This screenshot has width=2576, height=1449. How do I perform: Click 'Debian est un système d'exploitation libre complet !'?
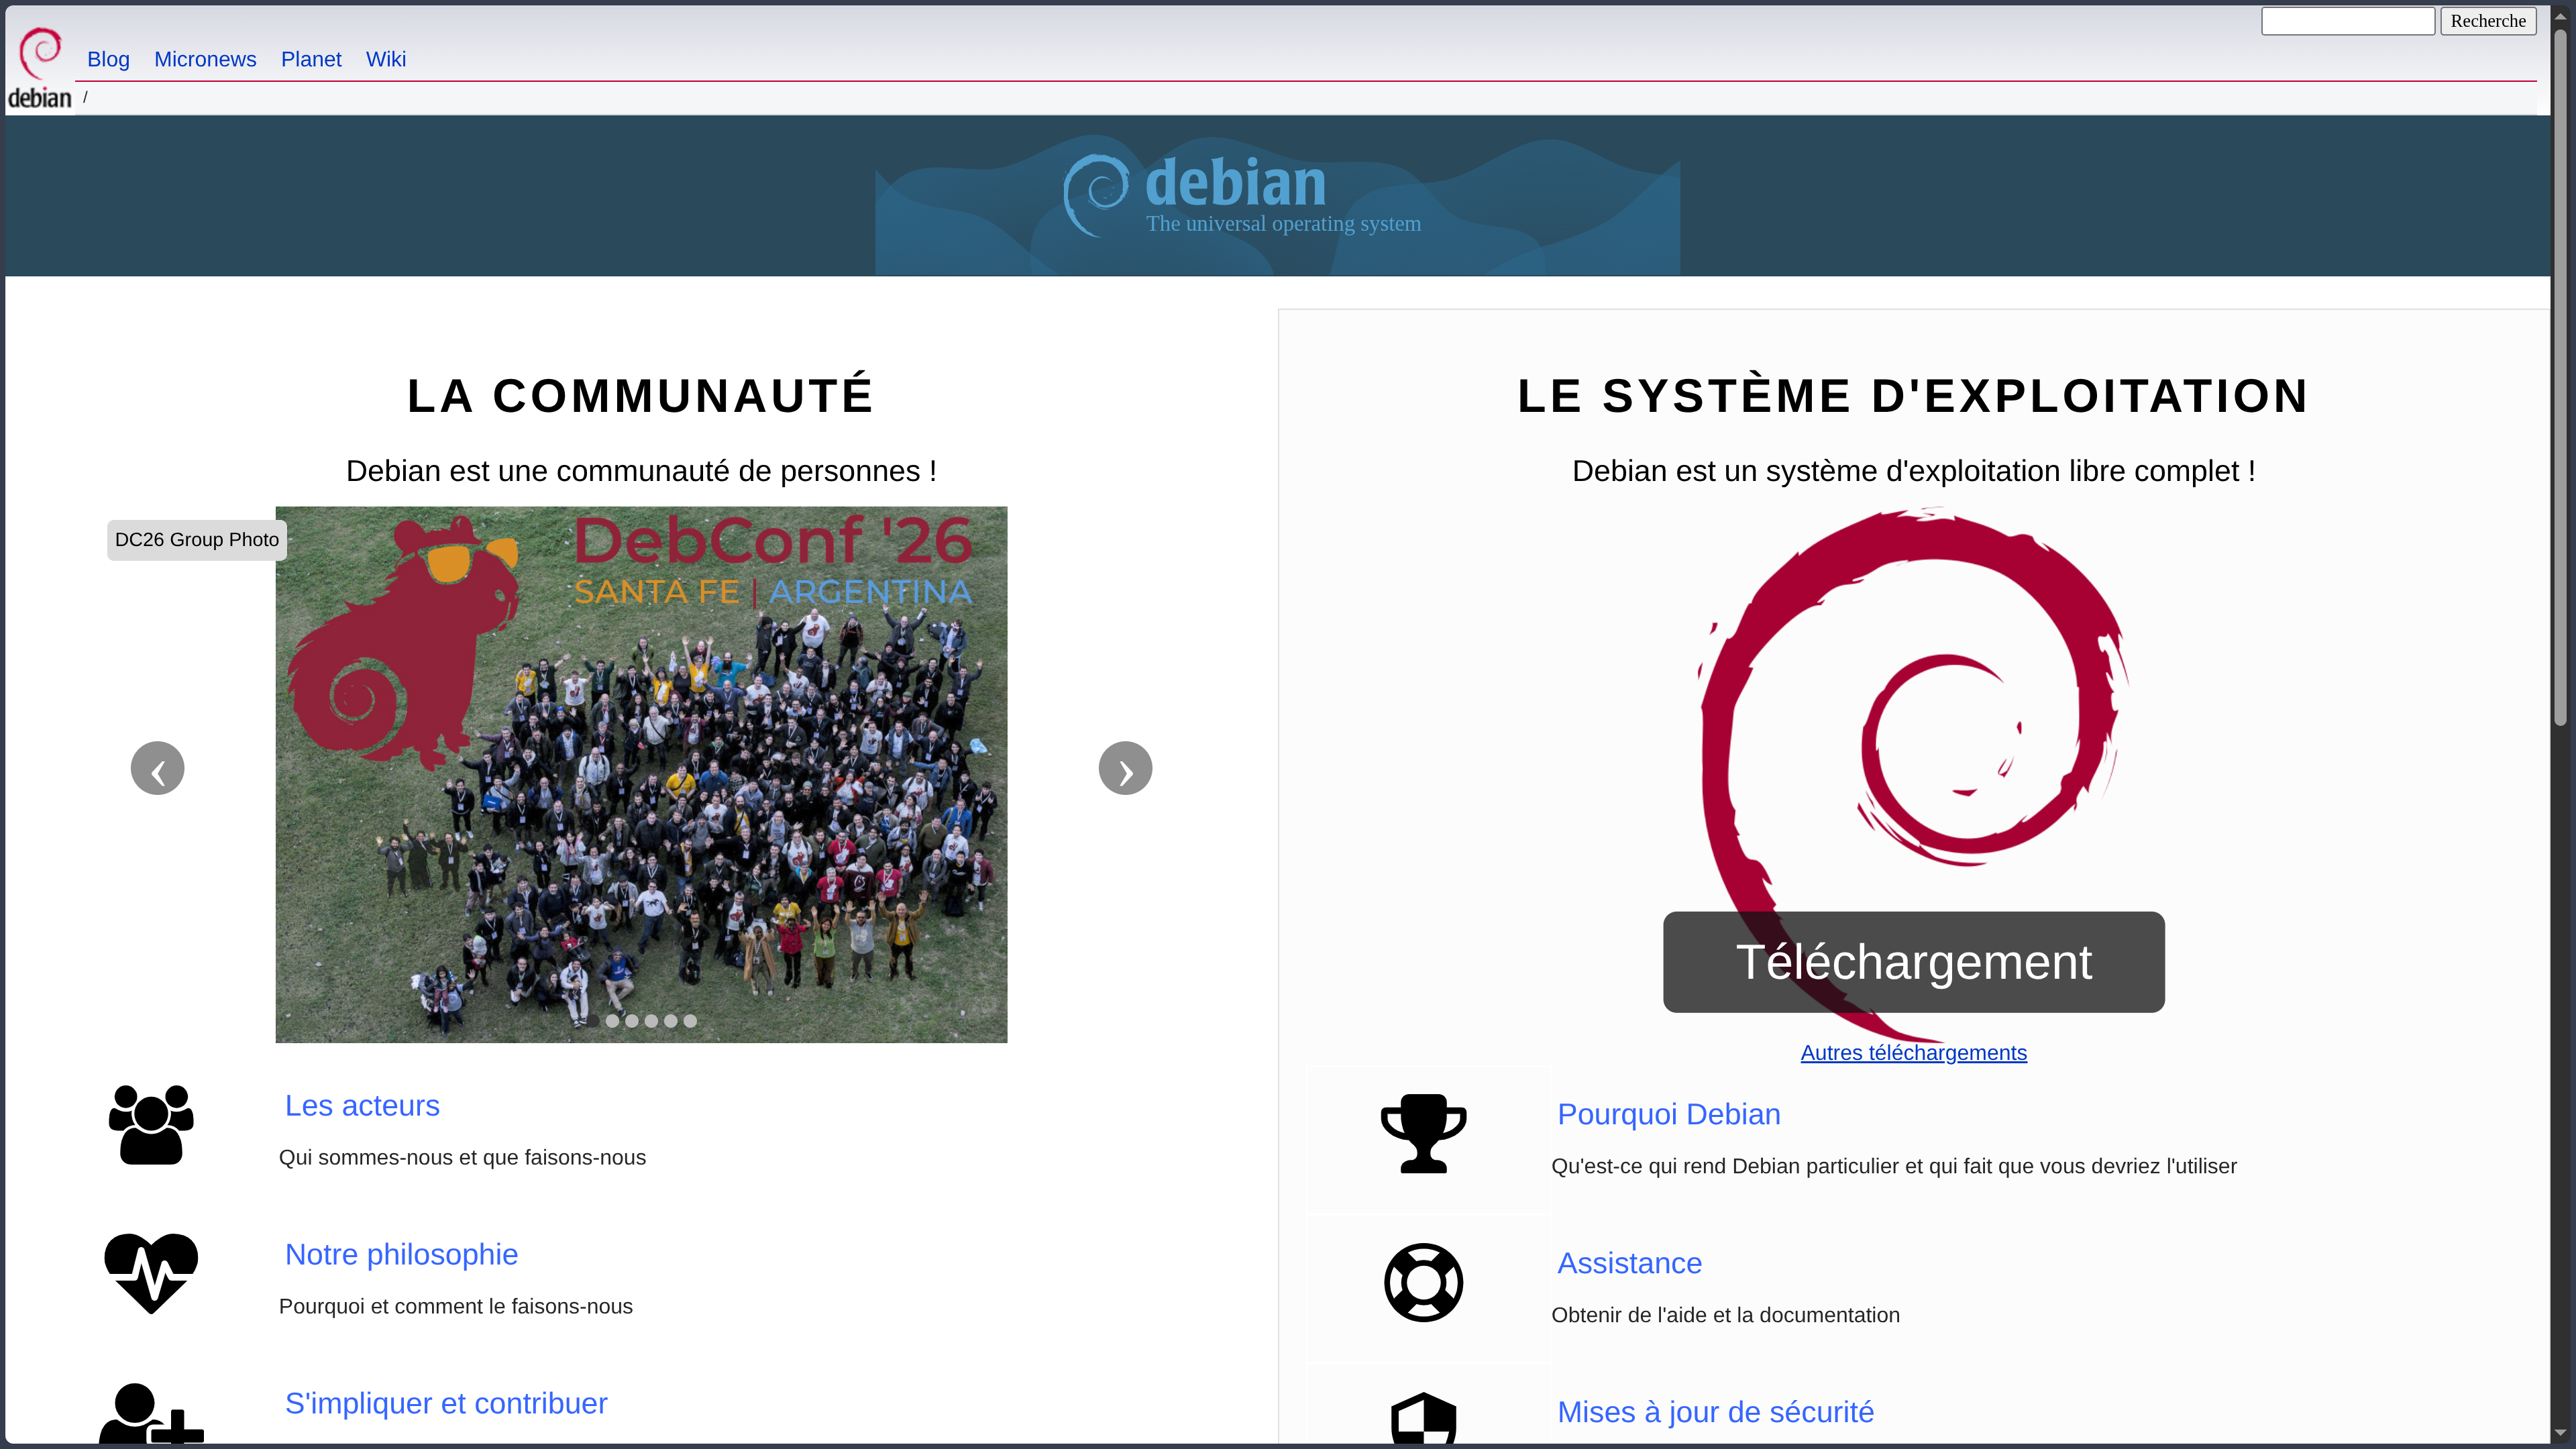pyautogui.click(x=1913, y=471)
